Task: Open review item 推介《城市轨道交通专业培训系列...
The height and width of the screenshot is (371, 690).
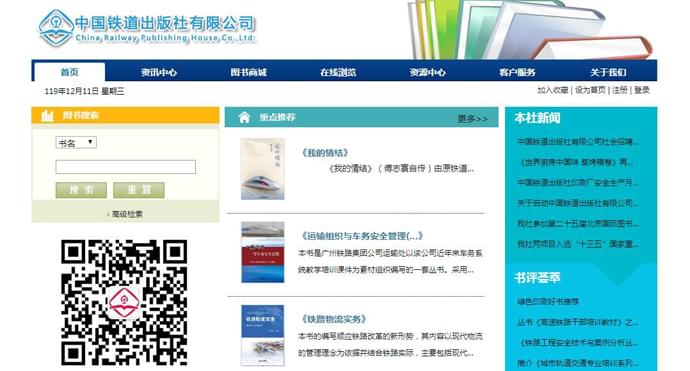Action: (x=577, y=363)
